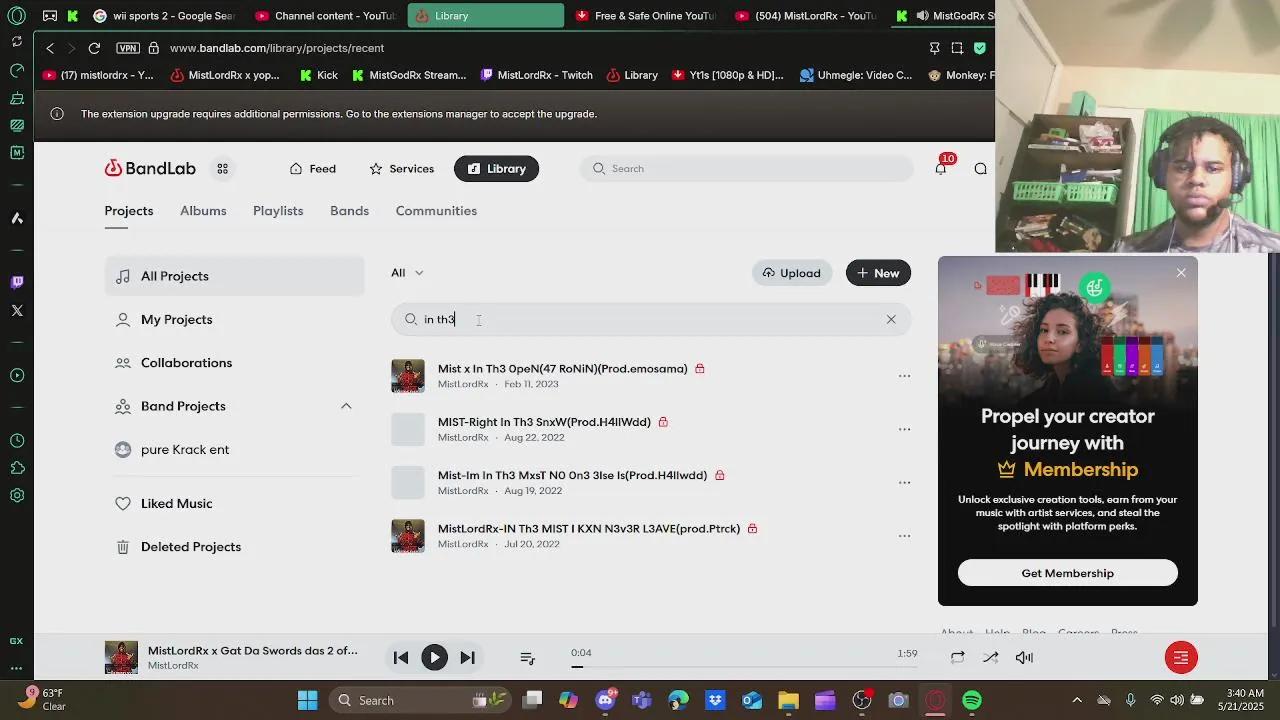
Task: Switch to the Bands tab
Action: tap(349, 211)
